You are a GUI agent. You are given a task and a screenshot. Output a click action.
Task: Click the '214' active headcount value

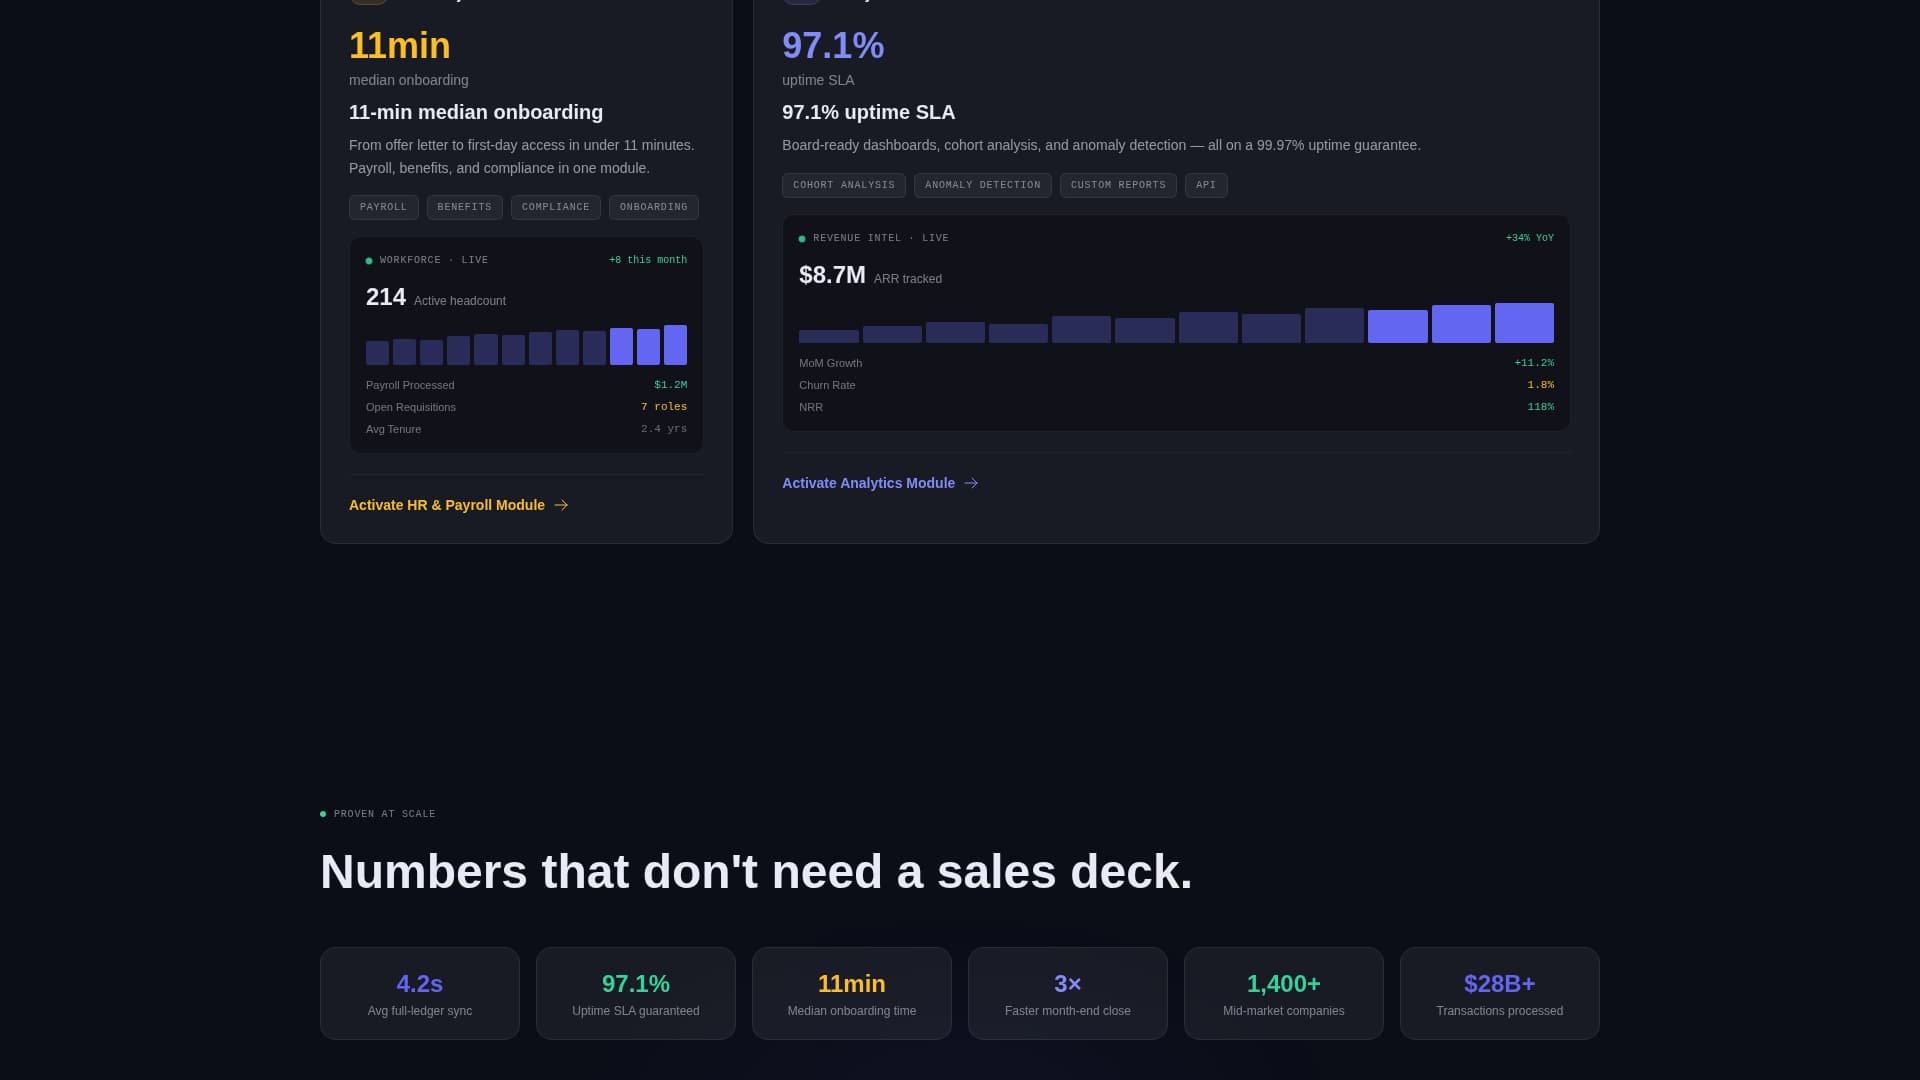(386, 297)
